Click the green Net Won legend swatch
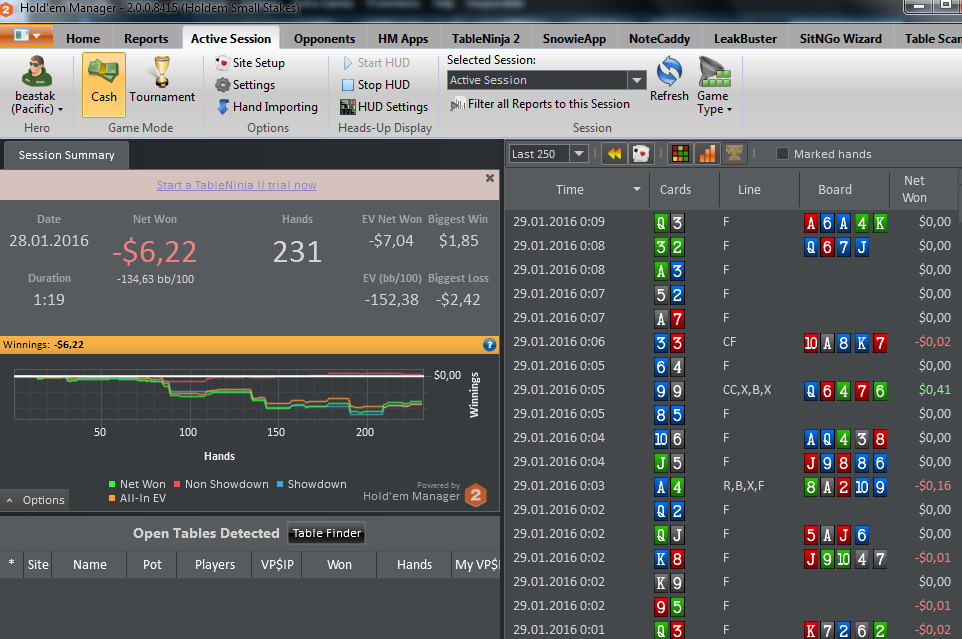This screenshot has height=639, width=962. [112, 484]
